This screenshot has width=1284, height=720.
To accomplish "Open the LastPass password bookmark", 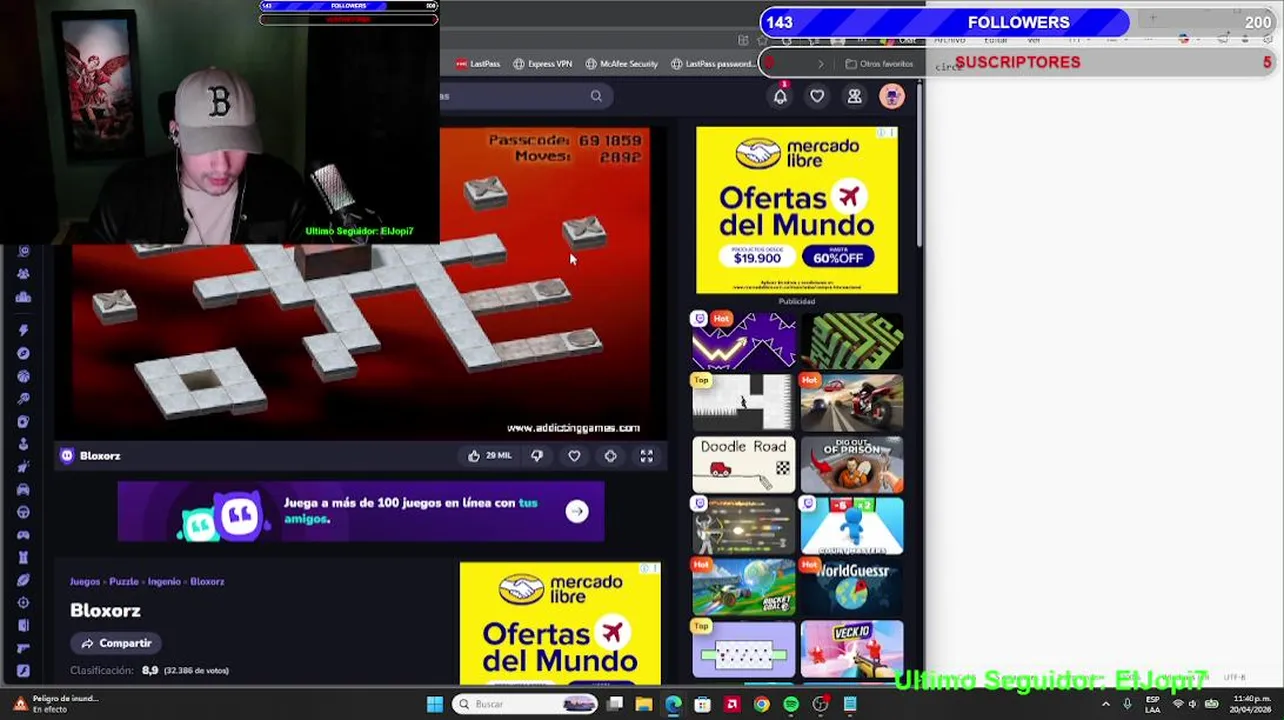I will pos(713,64).
